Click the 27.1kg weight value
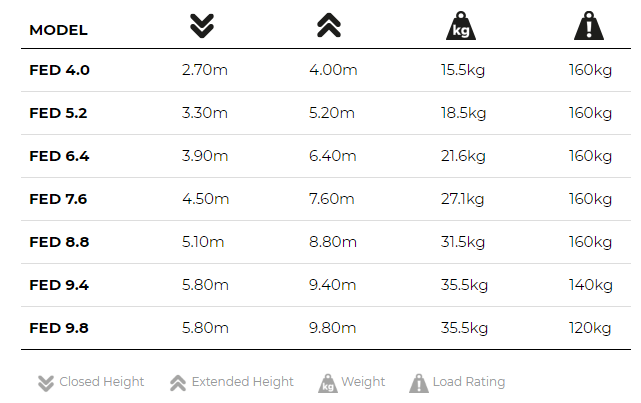This screenshot has height=403, width=641. (x=462, y=199)
